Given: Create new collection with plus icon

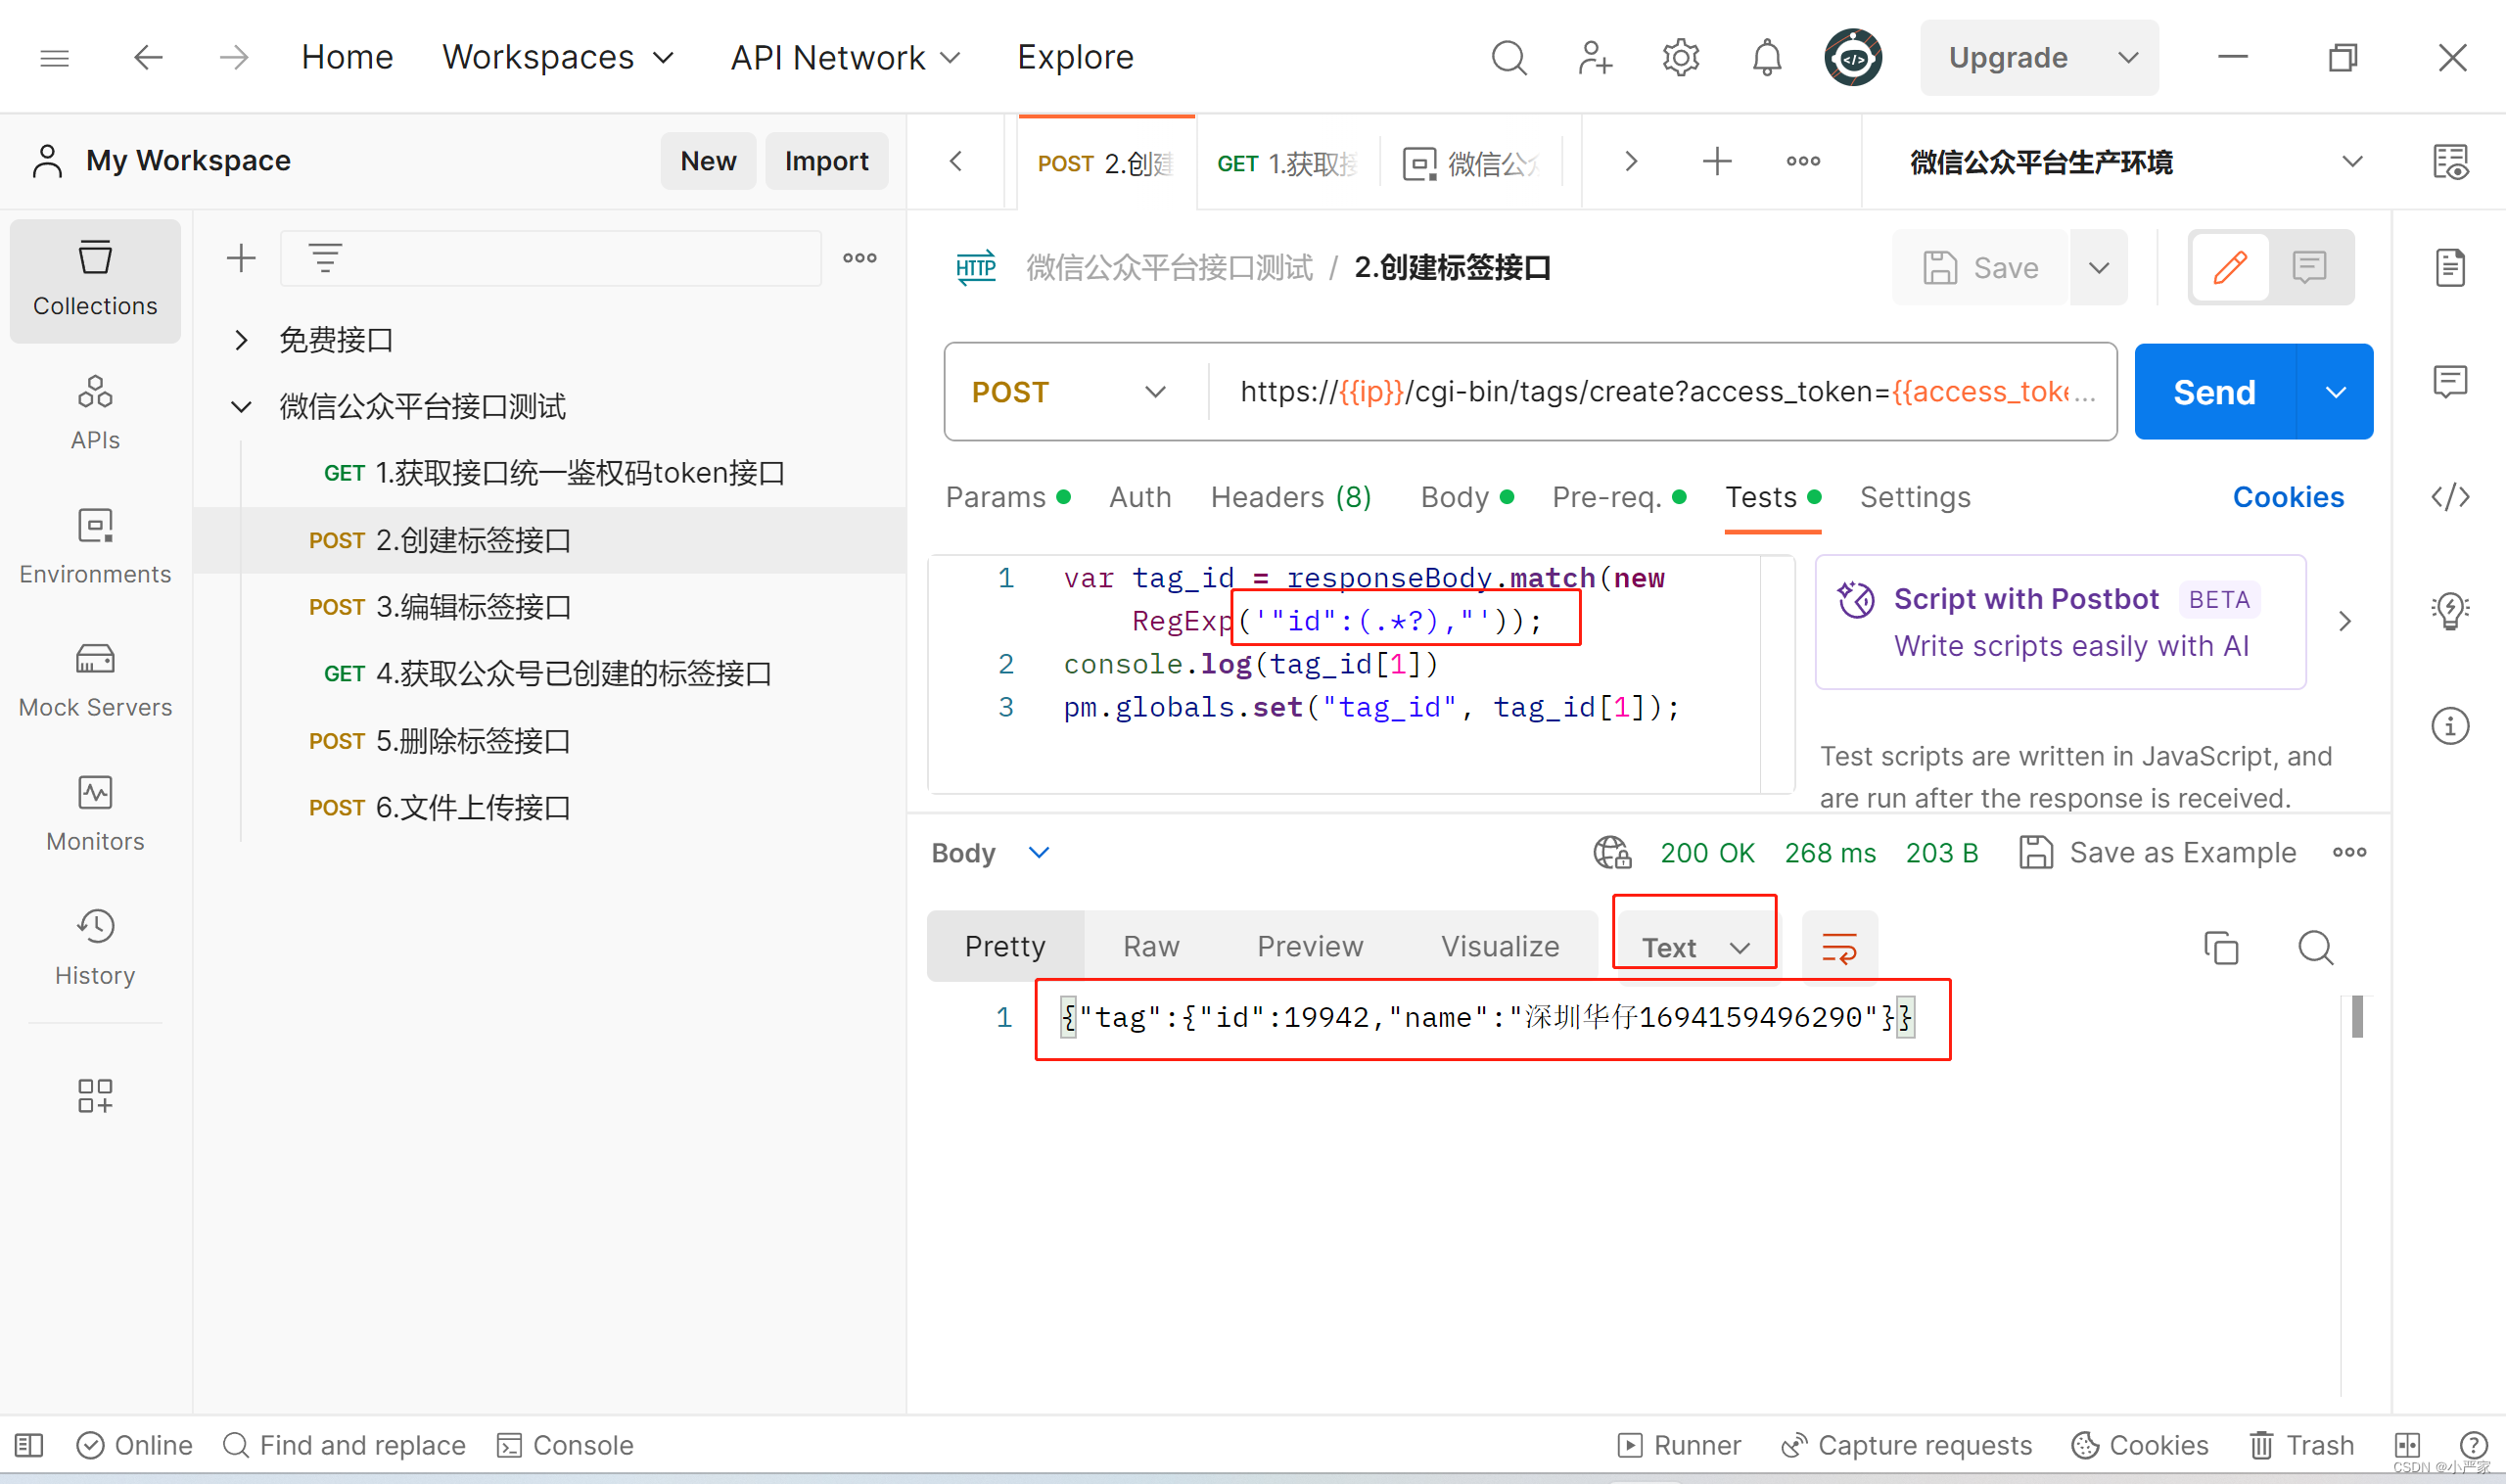Looking at the screenshot, I should pos(241,258).
